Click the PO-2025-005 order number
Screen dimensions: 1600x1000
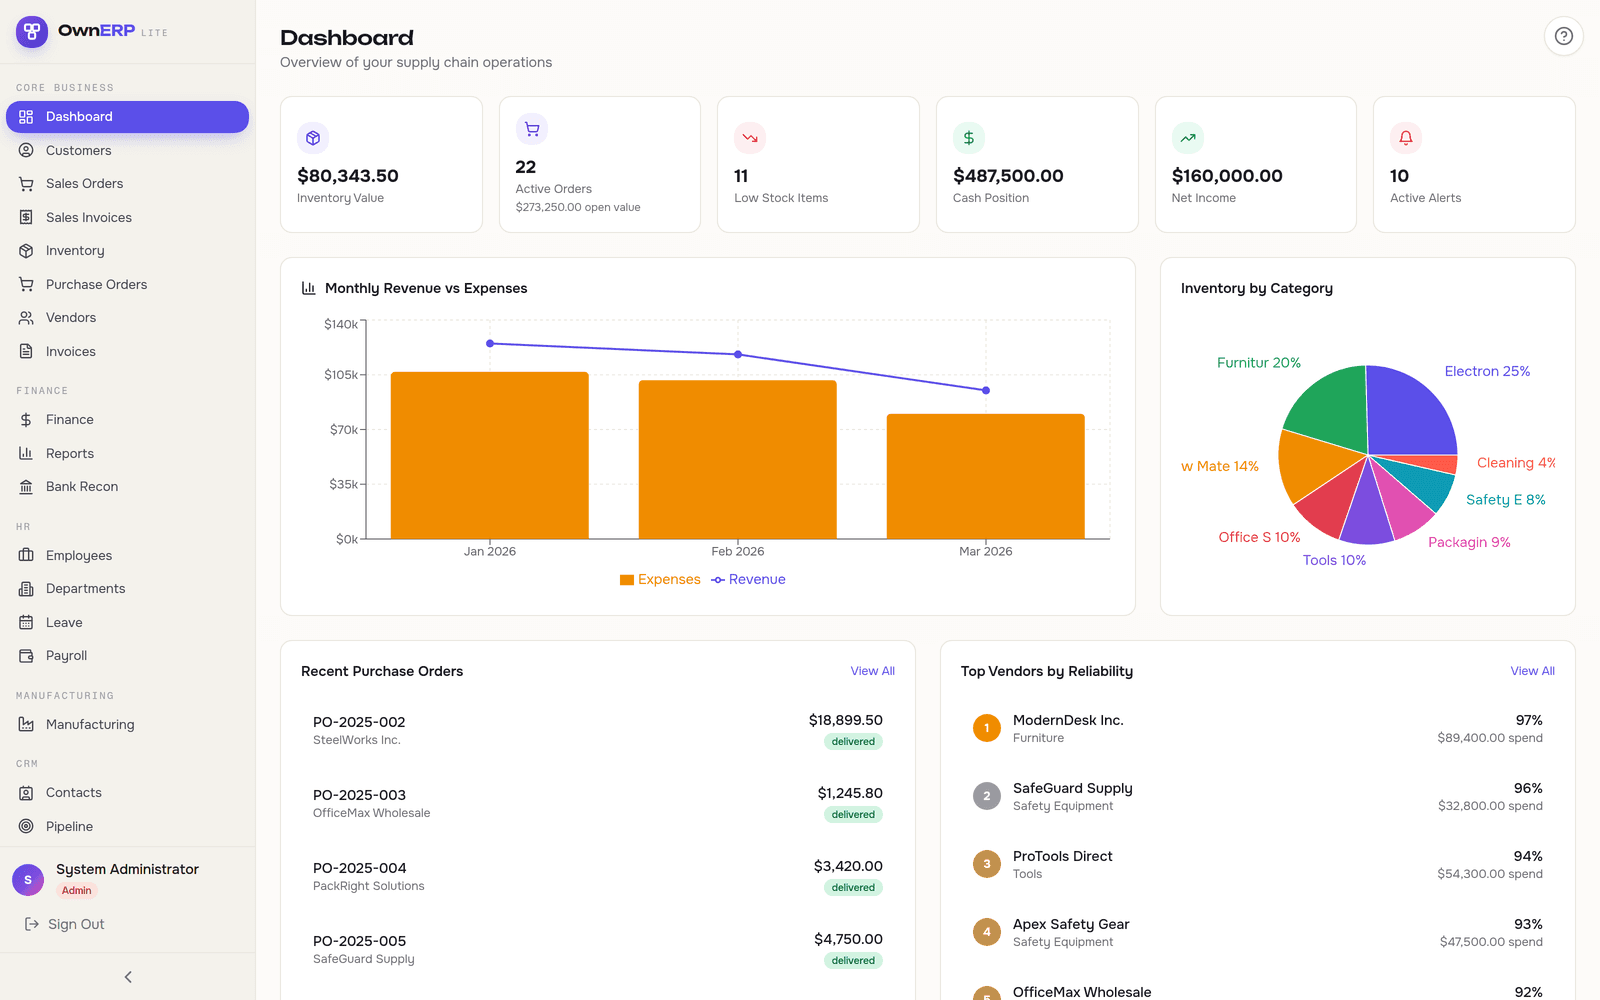pos(359,941)
